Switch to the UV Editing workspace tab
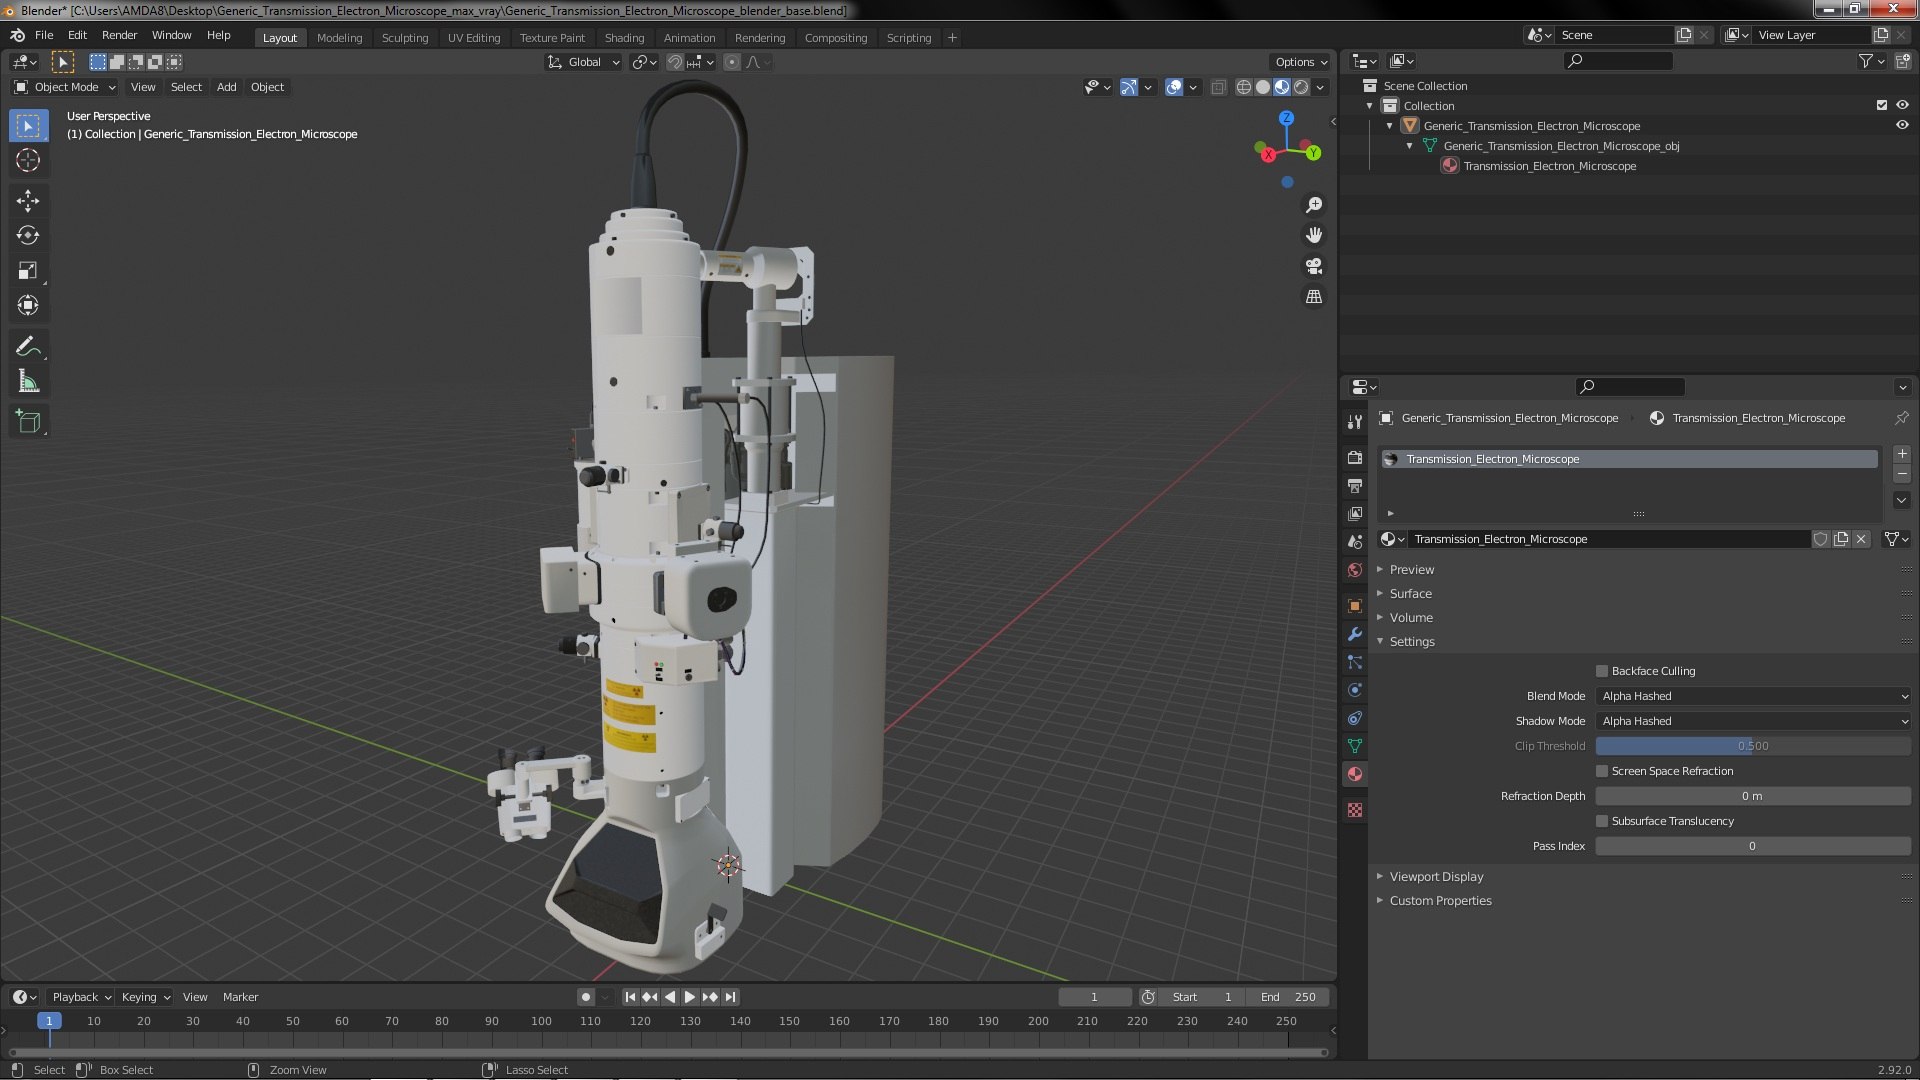Image resolution: width=1920 pixels, height=1080 pixels. (473, 38)
